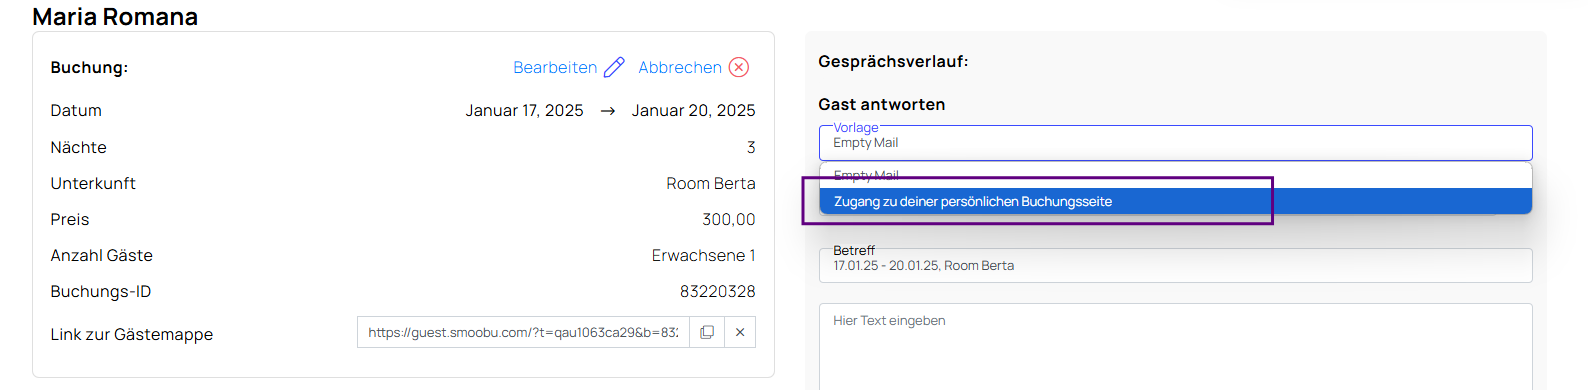Click the Room Berta accommodation value
The width and height of the screenshot is (1588, 390).
[711, 183]
